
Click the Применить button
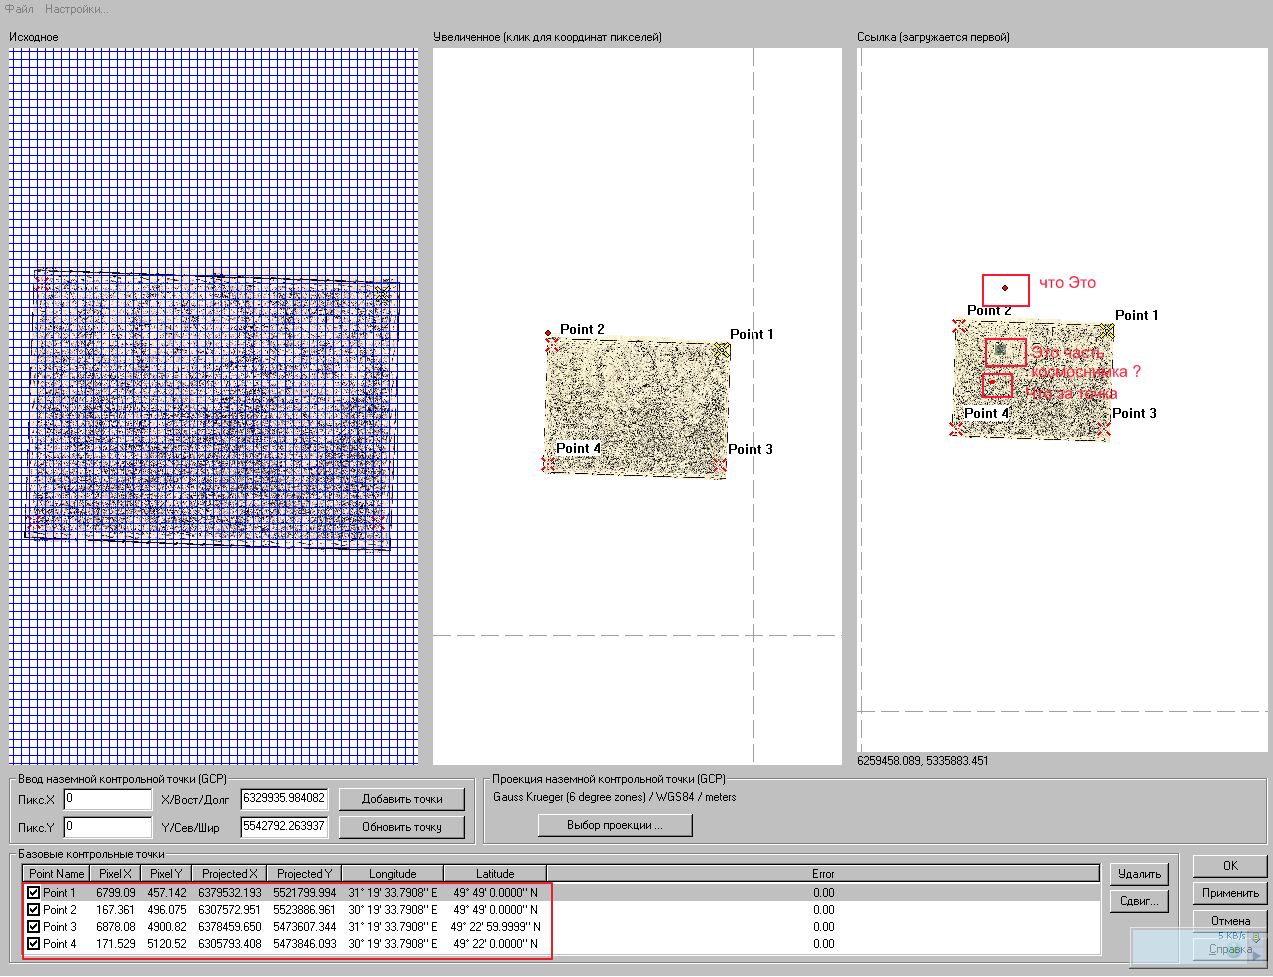pos(1230,893)
